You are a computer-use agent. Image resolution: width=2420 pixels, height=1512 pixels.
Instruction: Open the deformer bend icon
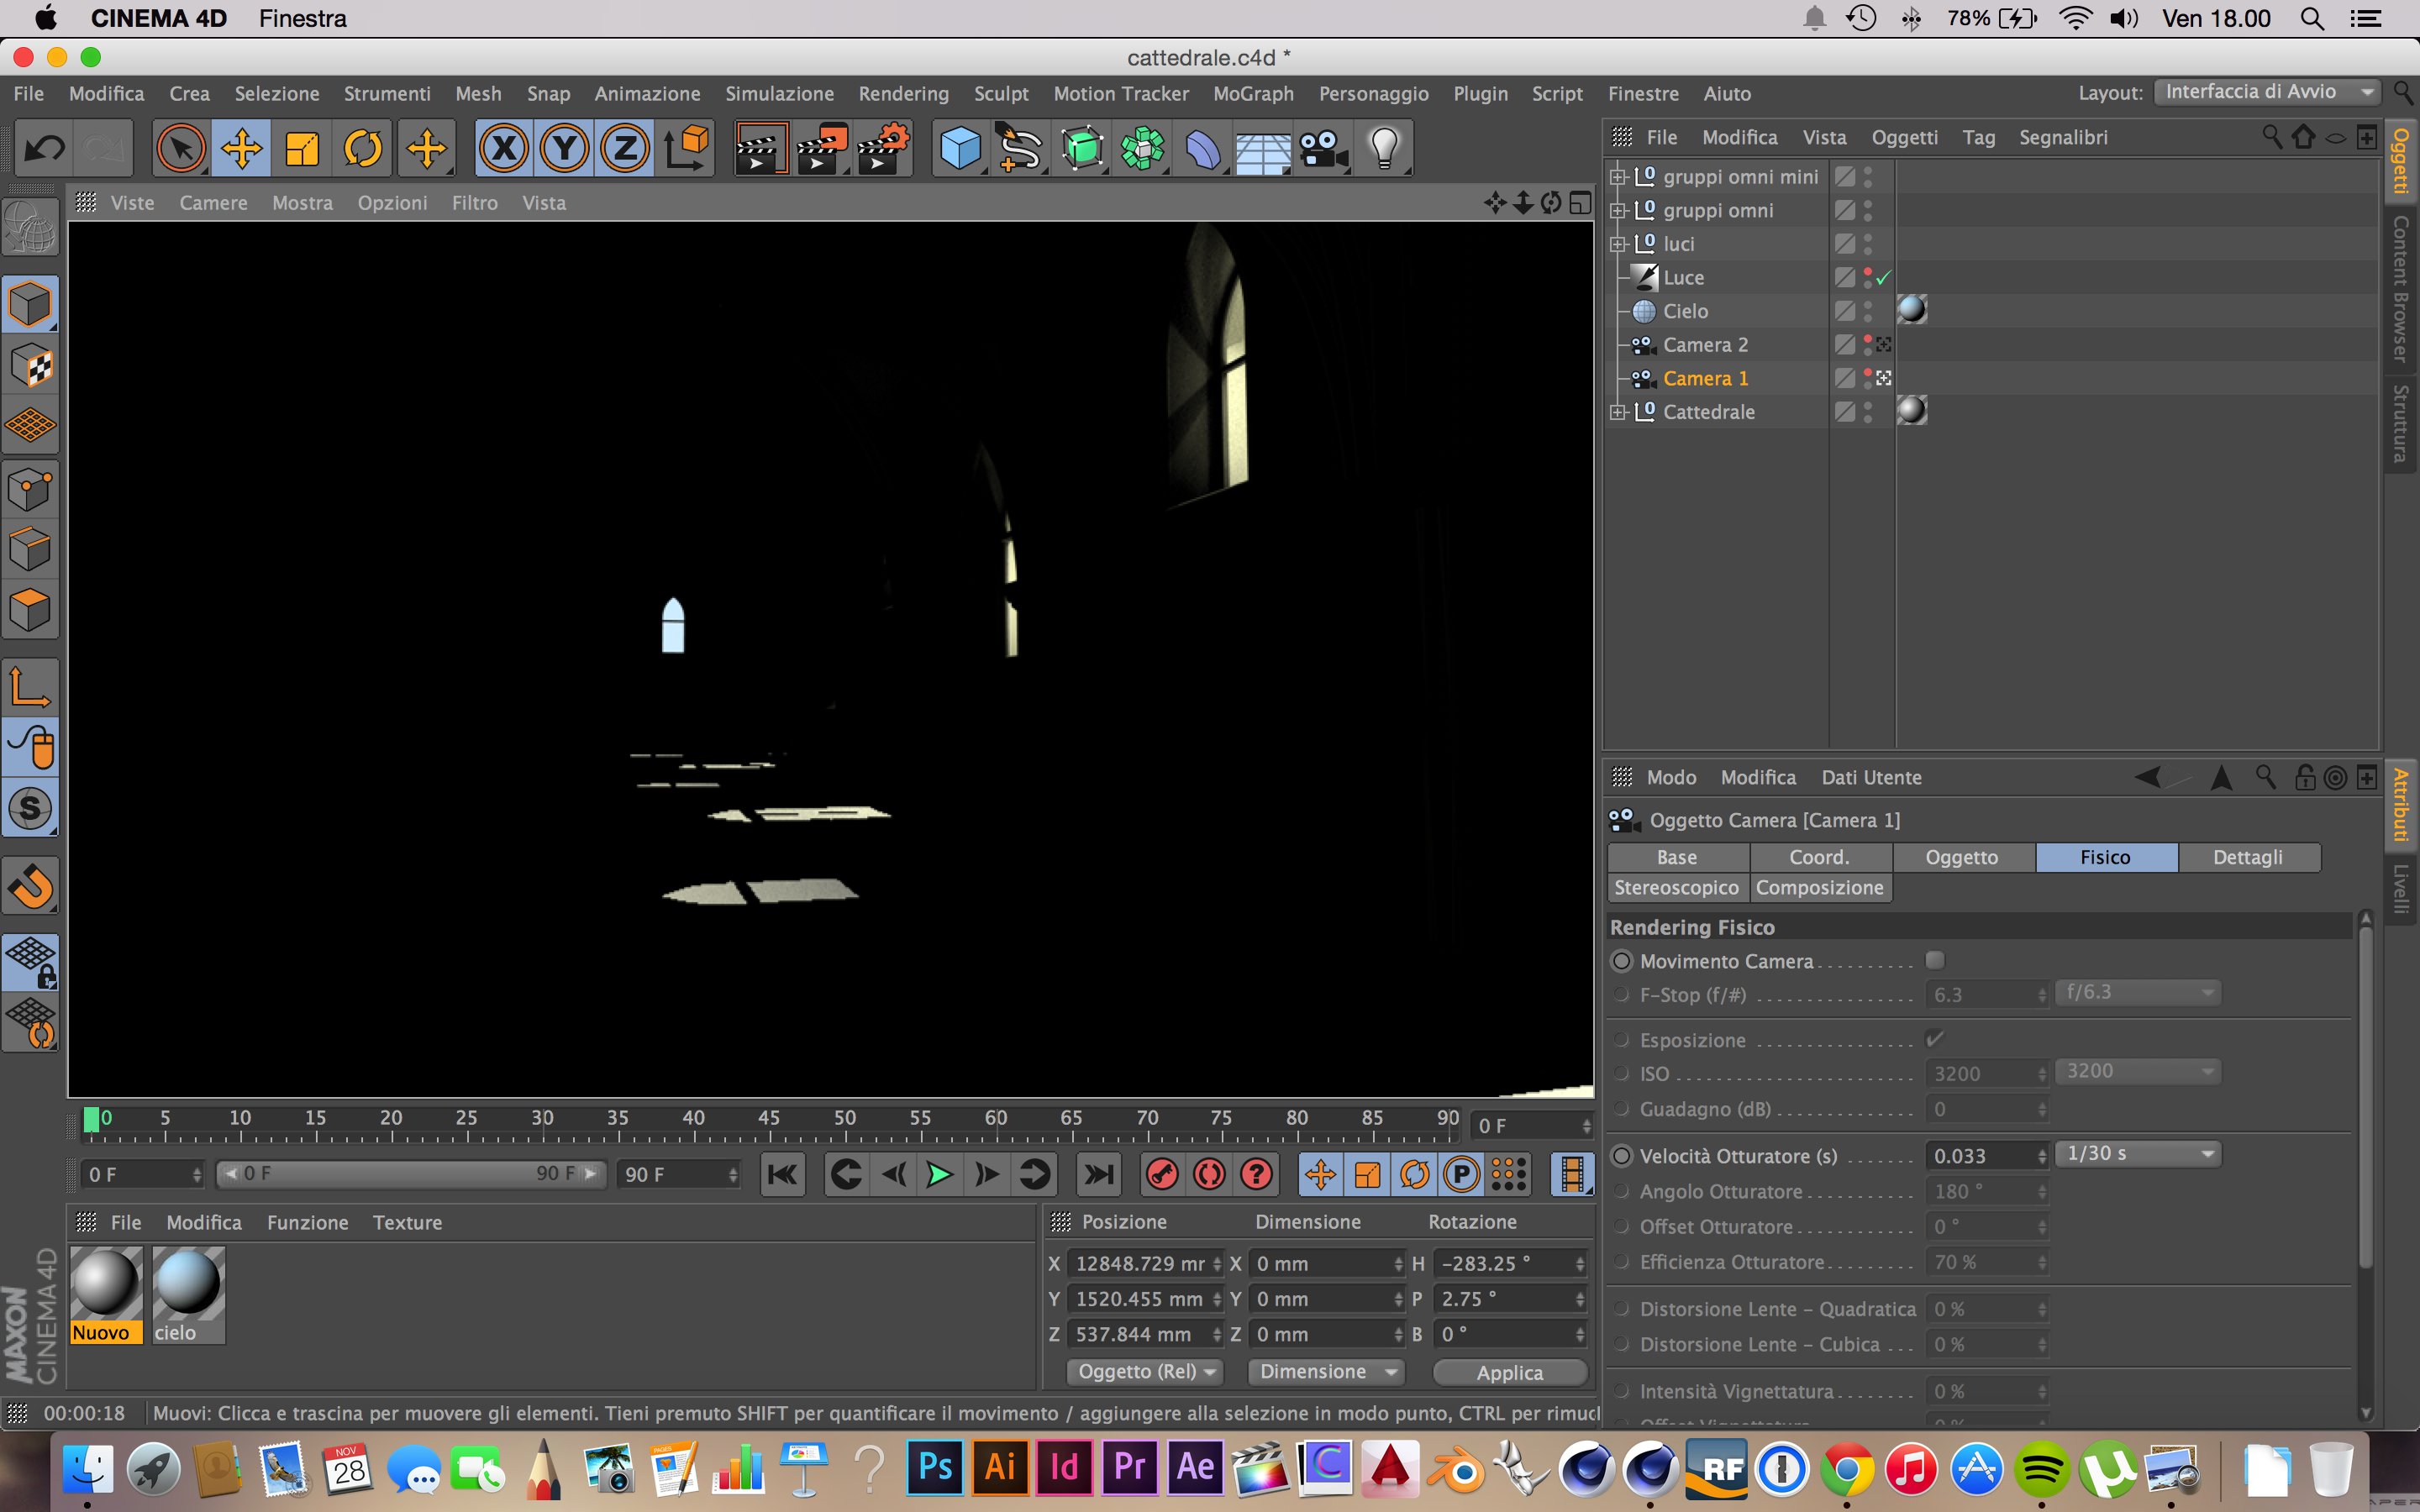click(1203, 149)
